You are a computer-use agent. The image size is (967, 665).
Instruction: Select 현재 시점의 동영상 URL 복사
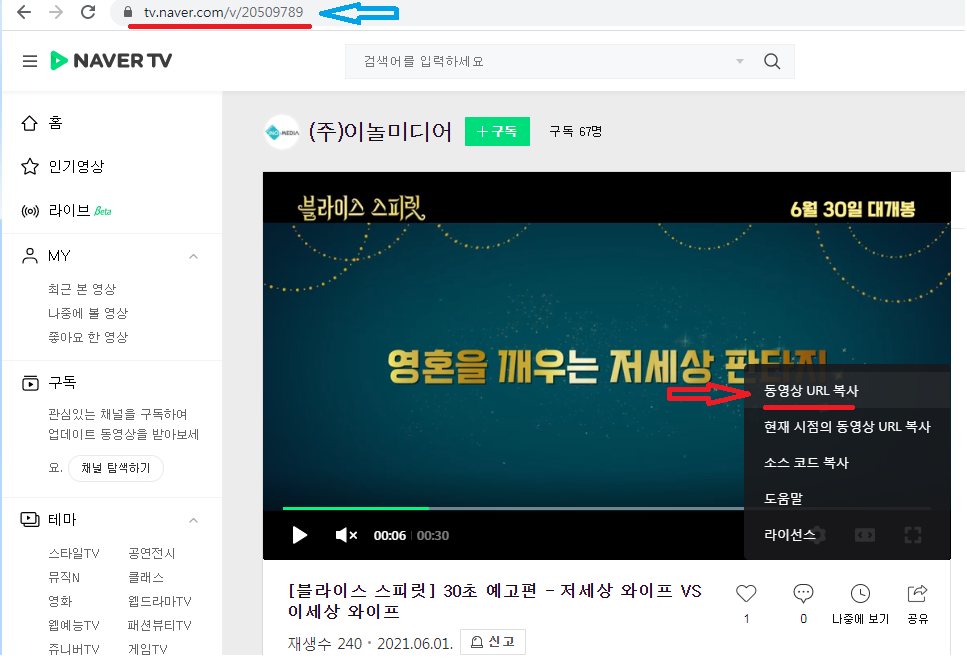click(847, 427)
